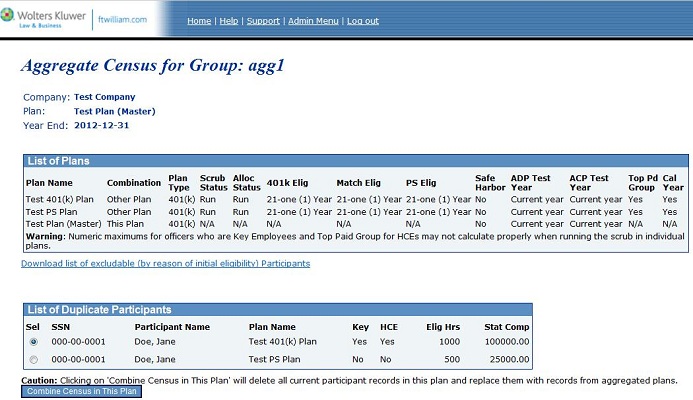Screen dimensions: 693x400
Task: Click the Log out link
Action: pos(363,21)
